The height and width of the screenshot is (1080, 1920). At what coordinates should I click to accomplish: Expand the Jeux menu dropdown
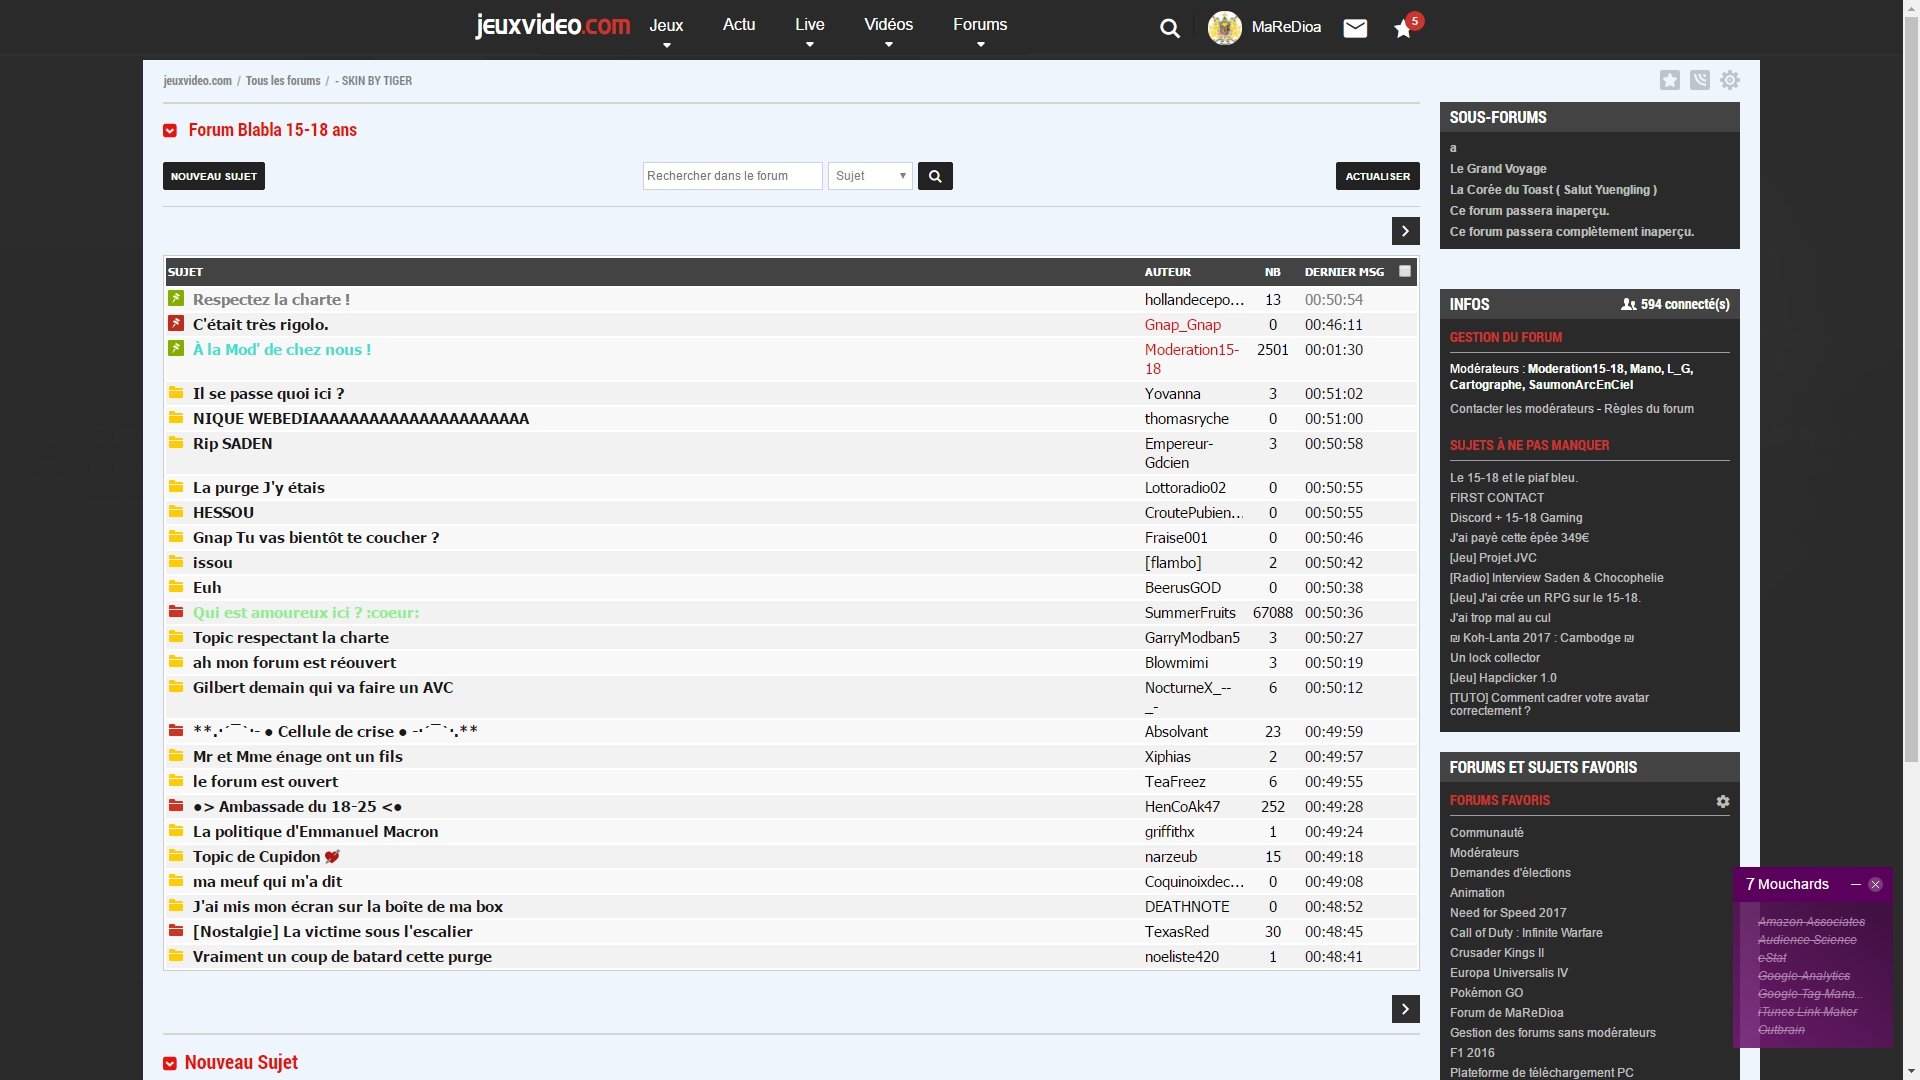pyautogui.click(x=666, y=27)
